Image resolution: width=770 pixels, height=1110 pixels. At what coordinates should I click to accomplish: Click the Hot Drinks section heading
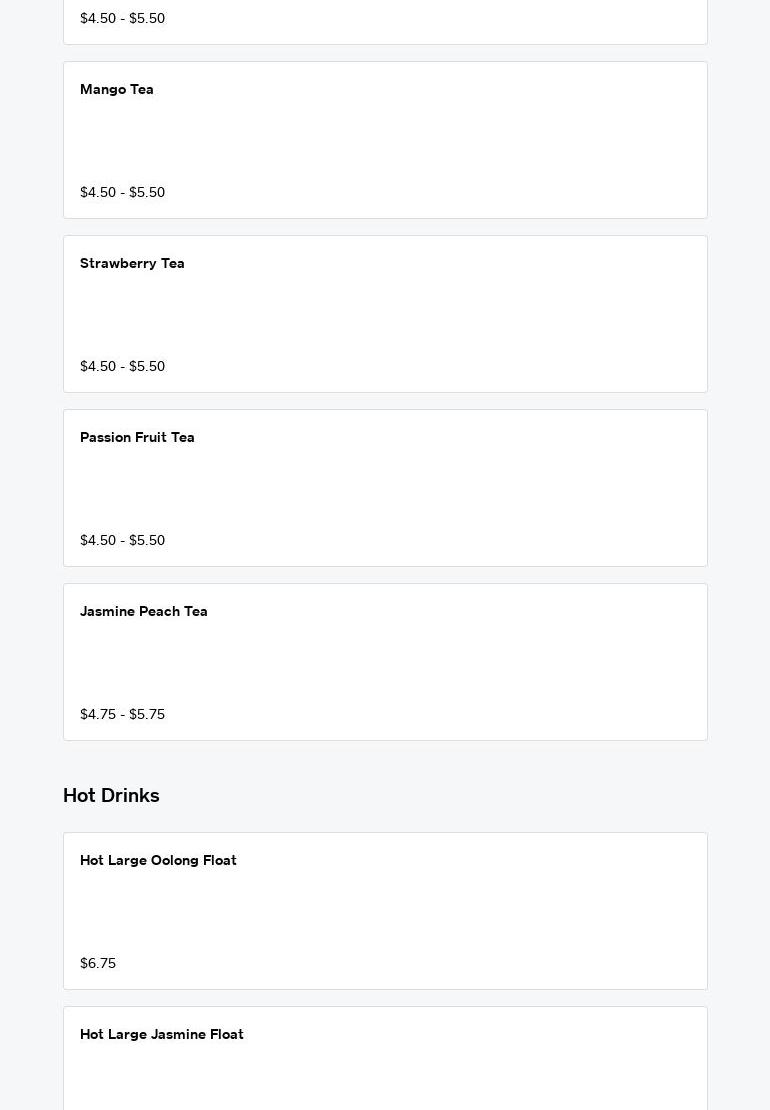click(111, 796)
